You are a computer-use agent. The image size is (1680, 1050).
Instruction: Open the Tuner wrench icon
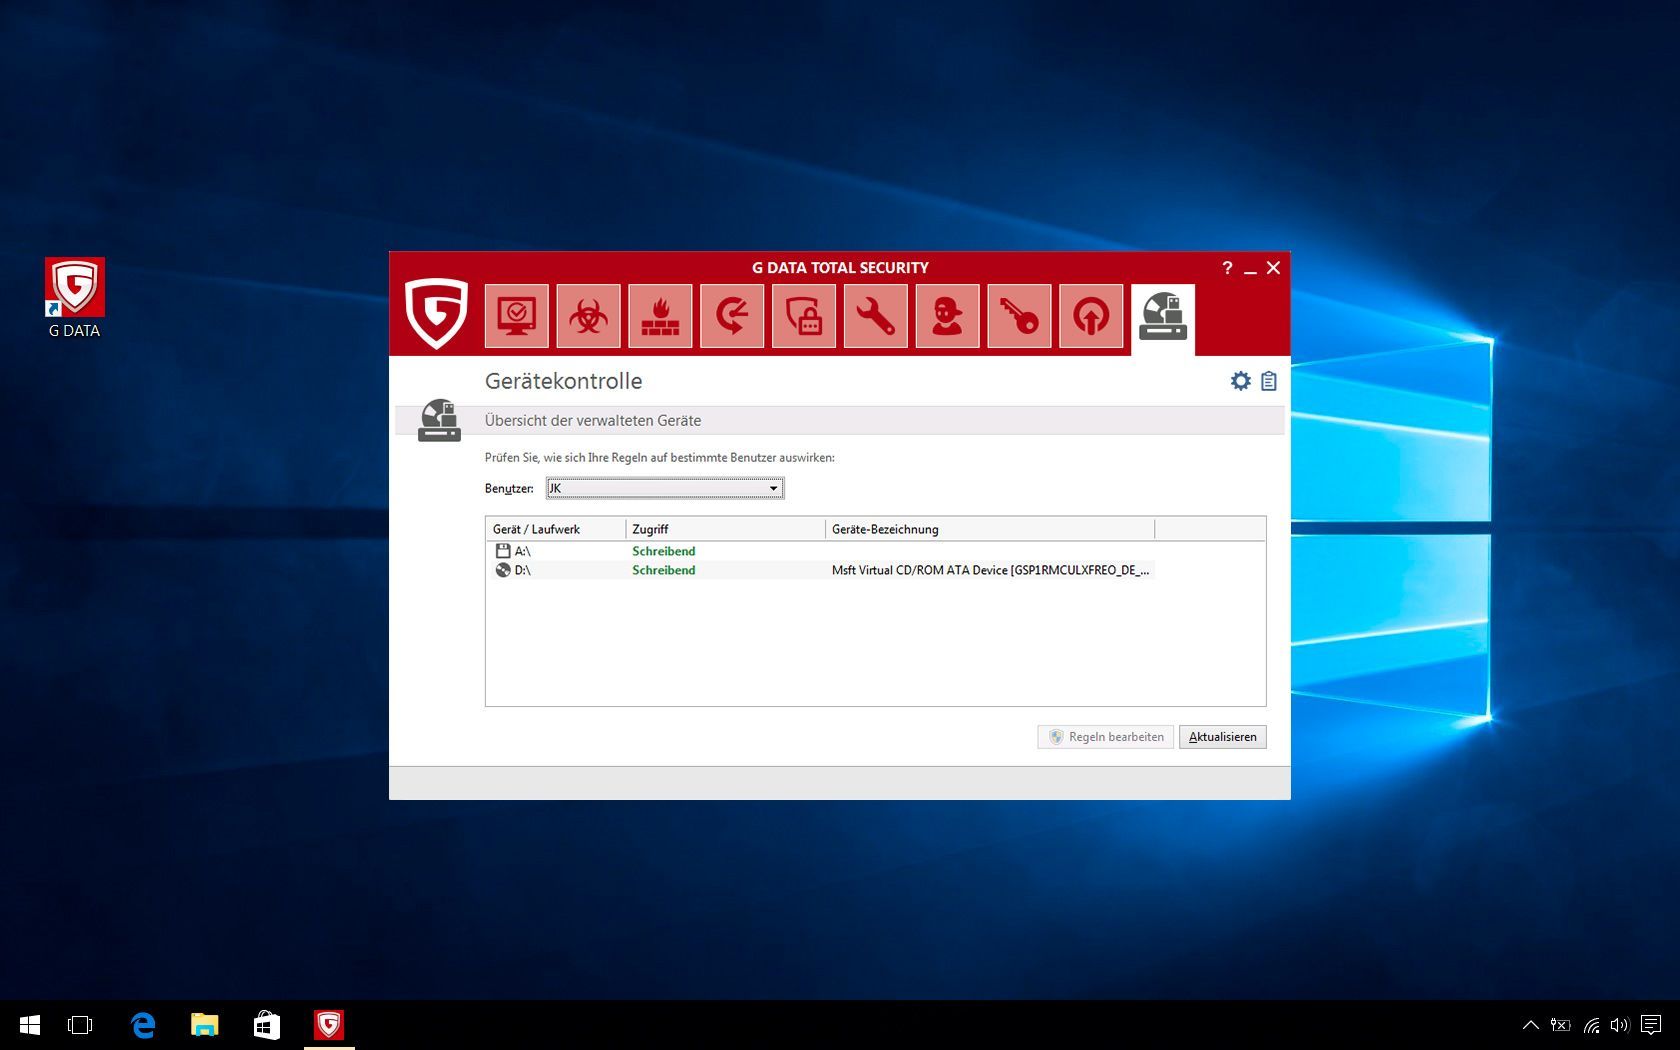point(875,316)
